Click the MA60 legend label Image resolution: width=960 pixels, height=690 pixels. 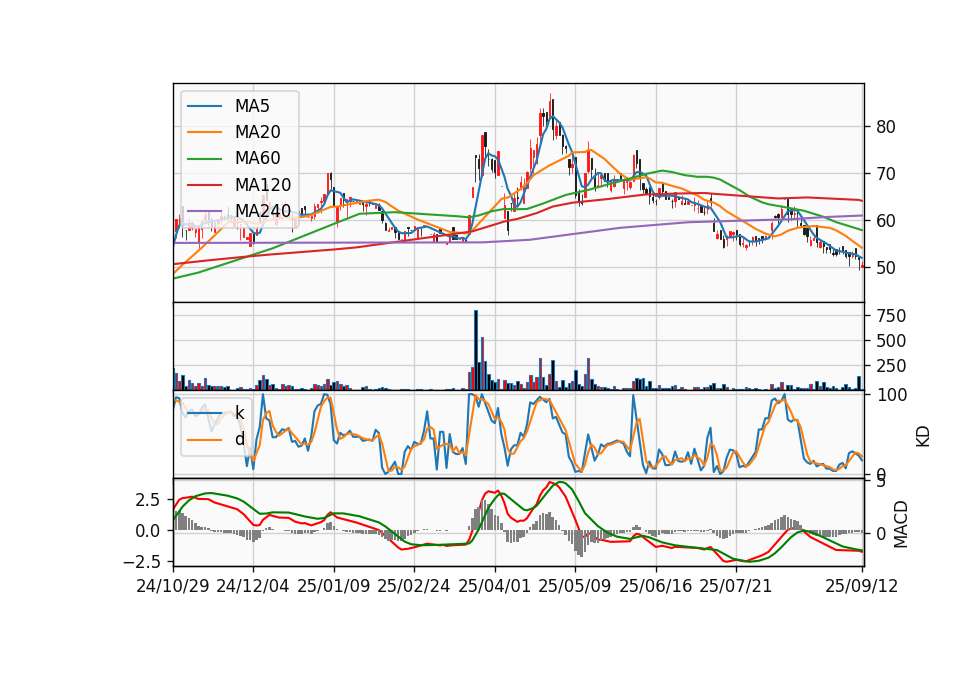tap(257, 159)
